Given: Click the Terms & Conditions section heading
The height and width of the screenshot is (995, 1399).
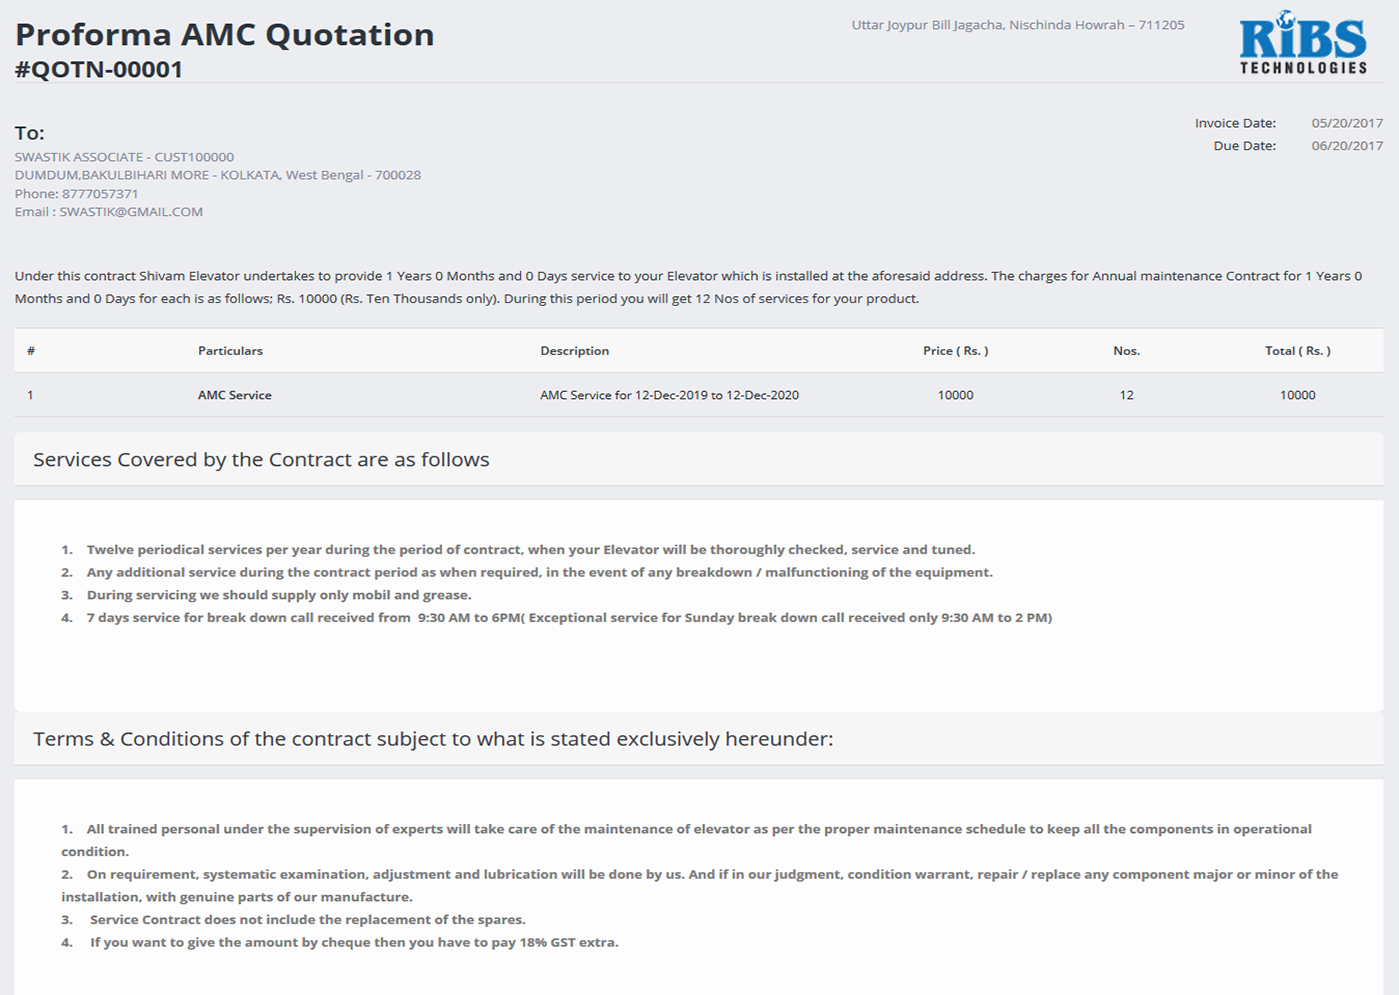Looking at the screenshot, I should click(x=433, y=739).
